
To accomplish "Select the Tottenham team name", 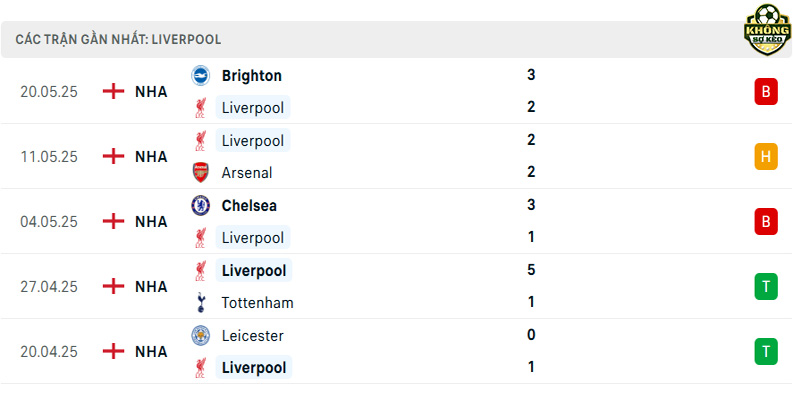I will (x=258, y=303).
